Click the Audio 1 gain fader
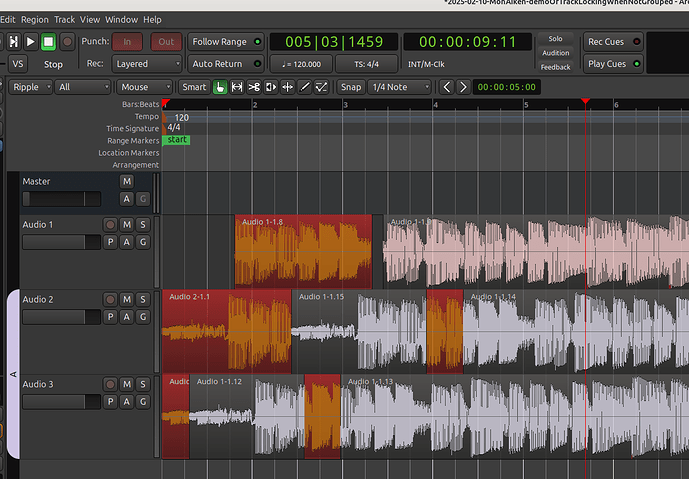Image resolution: width=689 pixels, height=479 pixels. (x=61, y=242)
